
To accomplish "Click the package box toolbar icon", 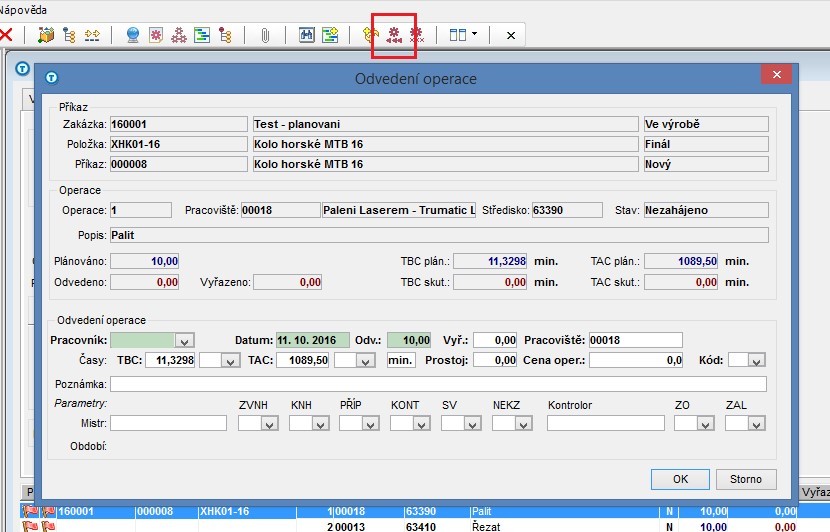I will [46, 35].
